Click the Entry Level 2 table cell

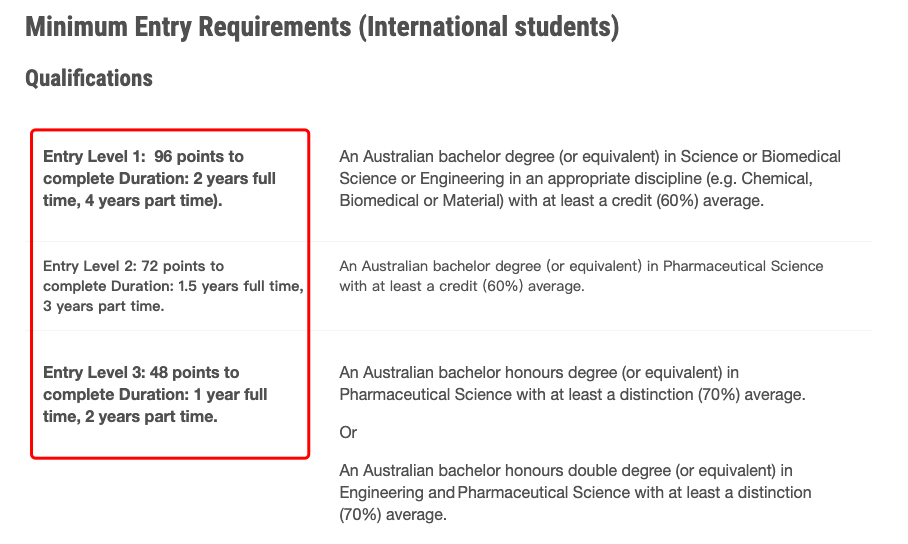pyautogui.click(x=170, y=286)
